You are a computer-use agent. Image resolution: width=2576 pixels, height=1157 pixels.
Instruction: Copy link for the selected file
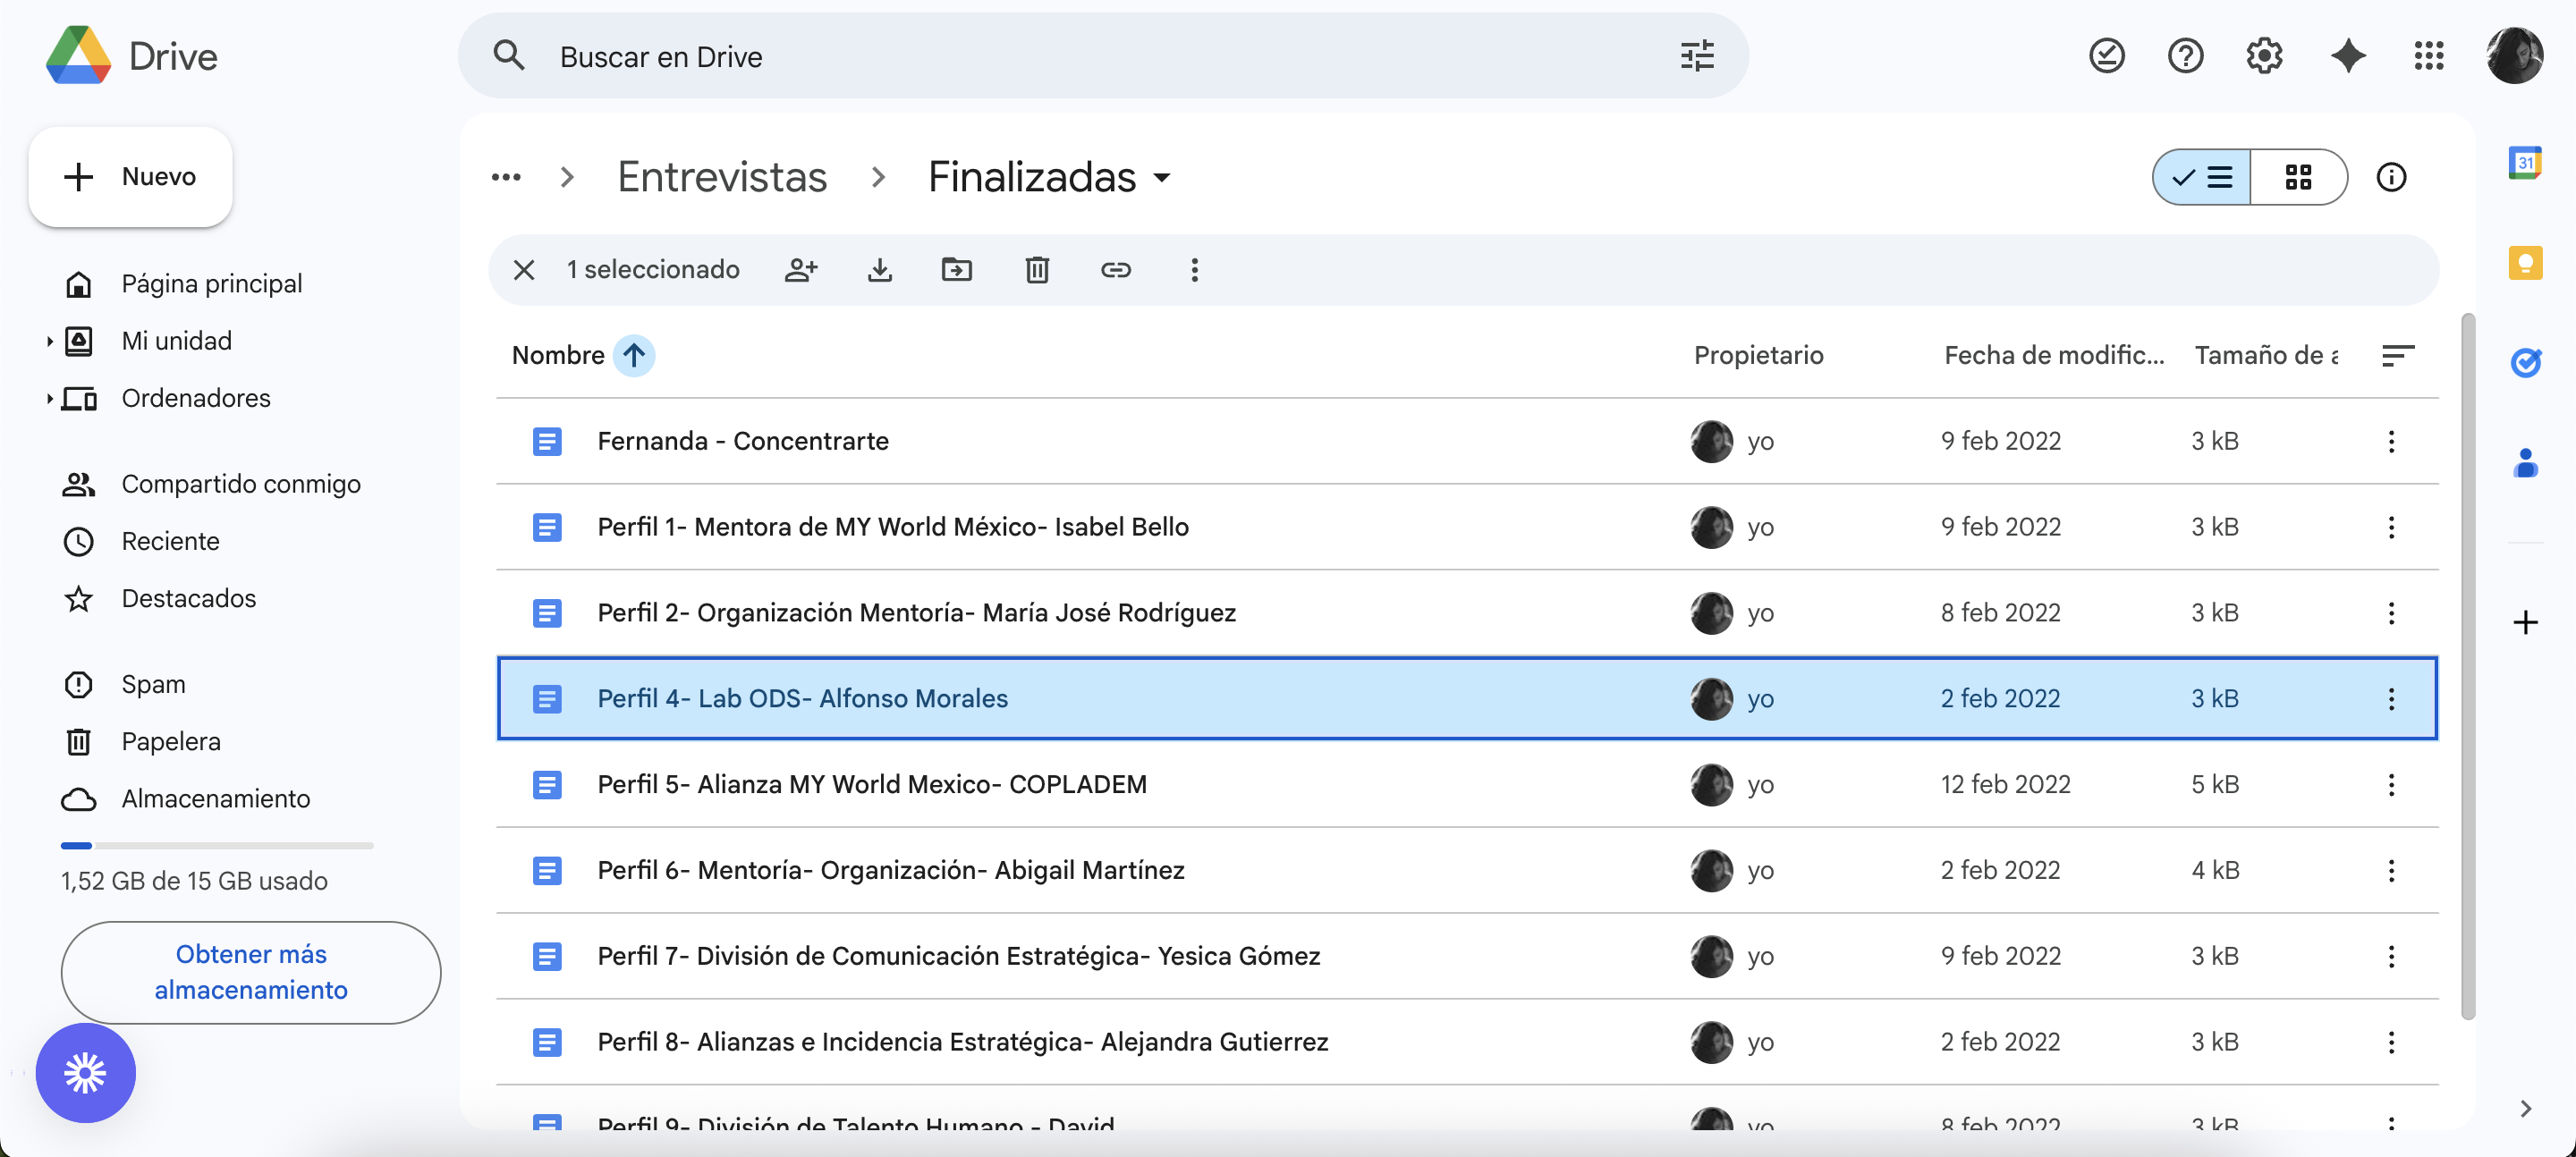click(x=1115, y=270)
